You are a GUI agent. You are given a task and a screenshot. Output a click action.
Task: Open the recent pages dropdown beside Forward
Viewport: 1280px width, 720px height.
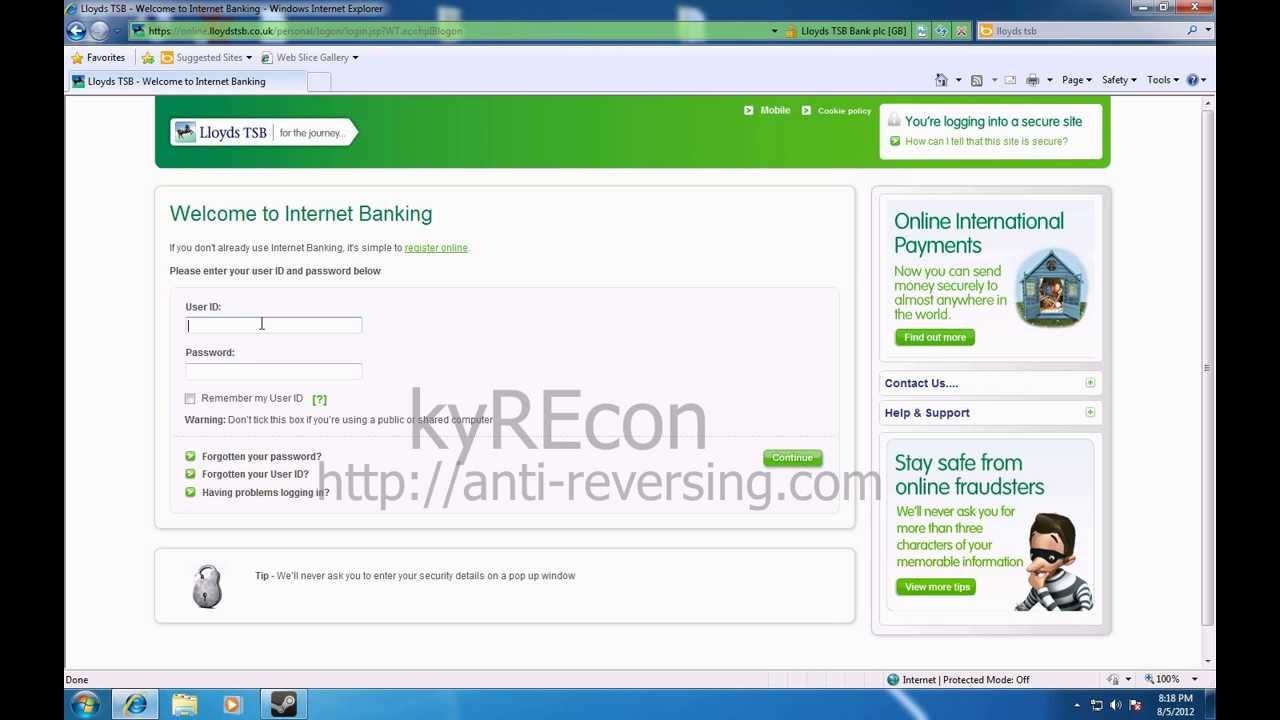117,31
